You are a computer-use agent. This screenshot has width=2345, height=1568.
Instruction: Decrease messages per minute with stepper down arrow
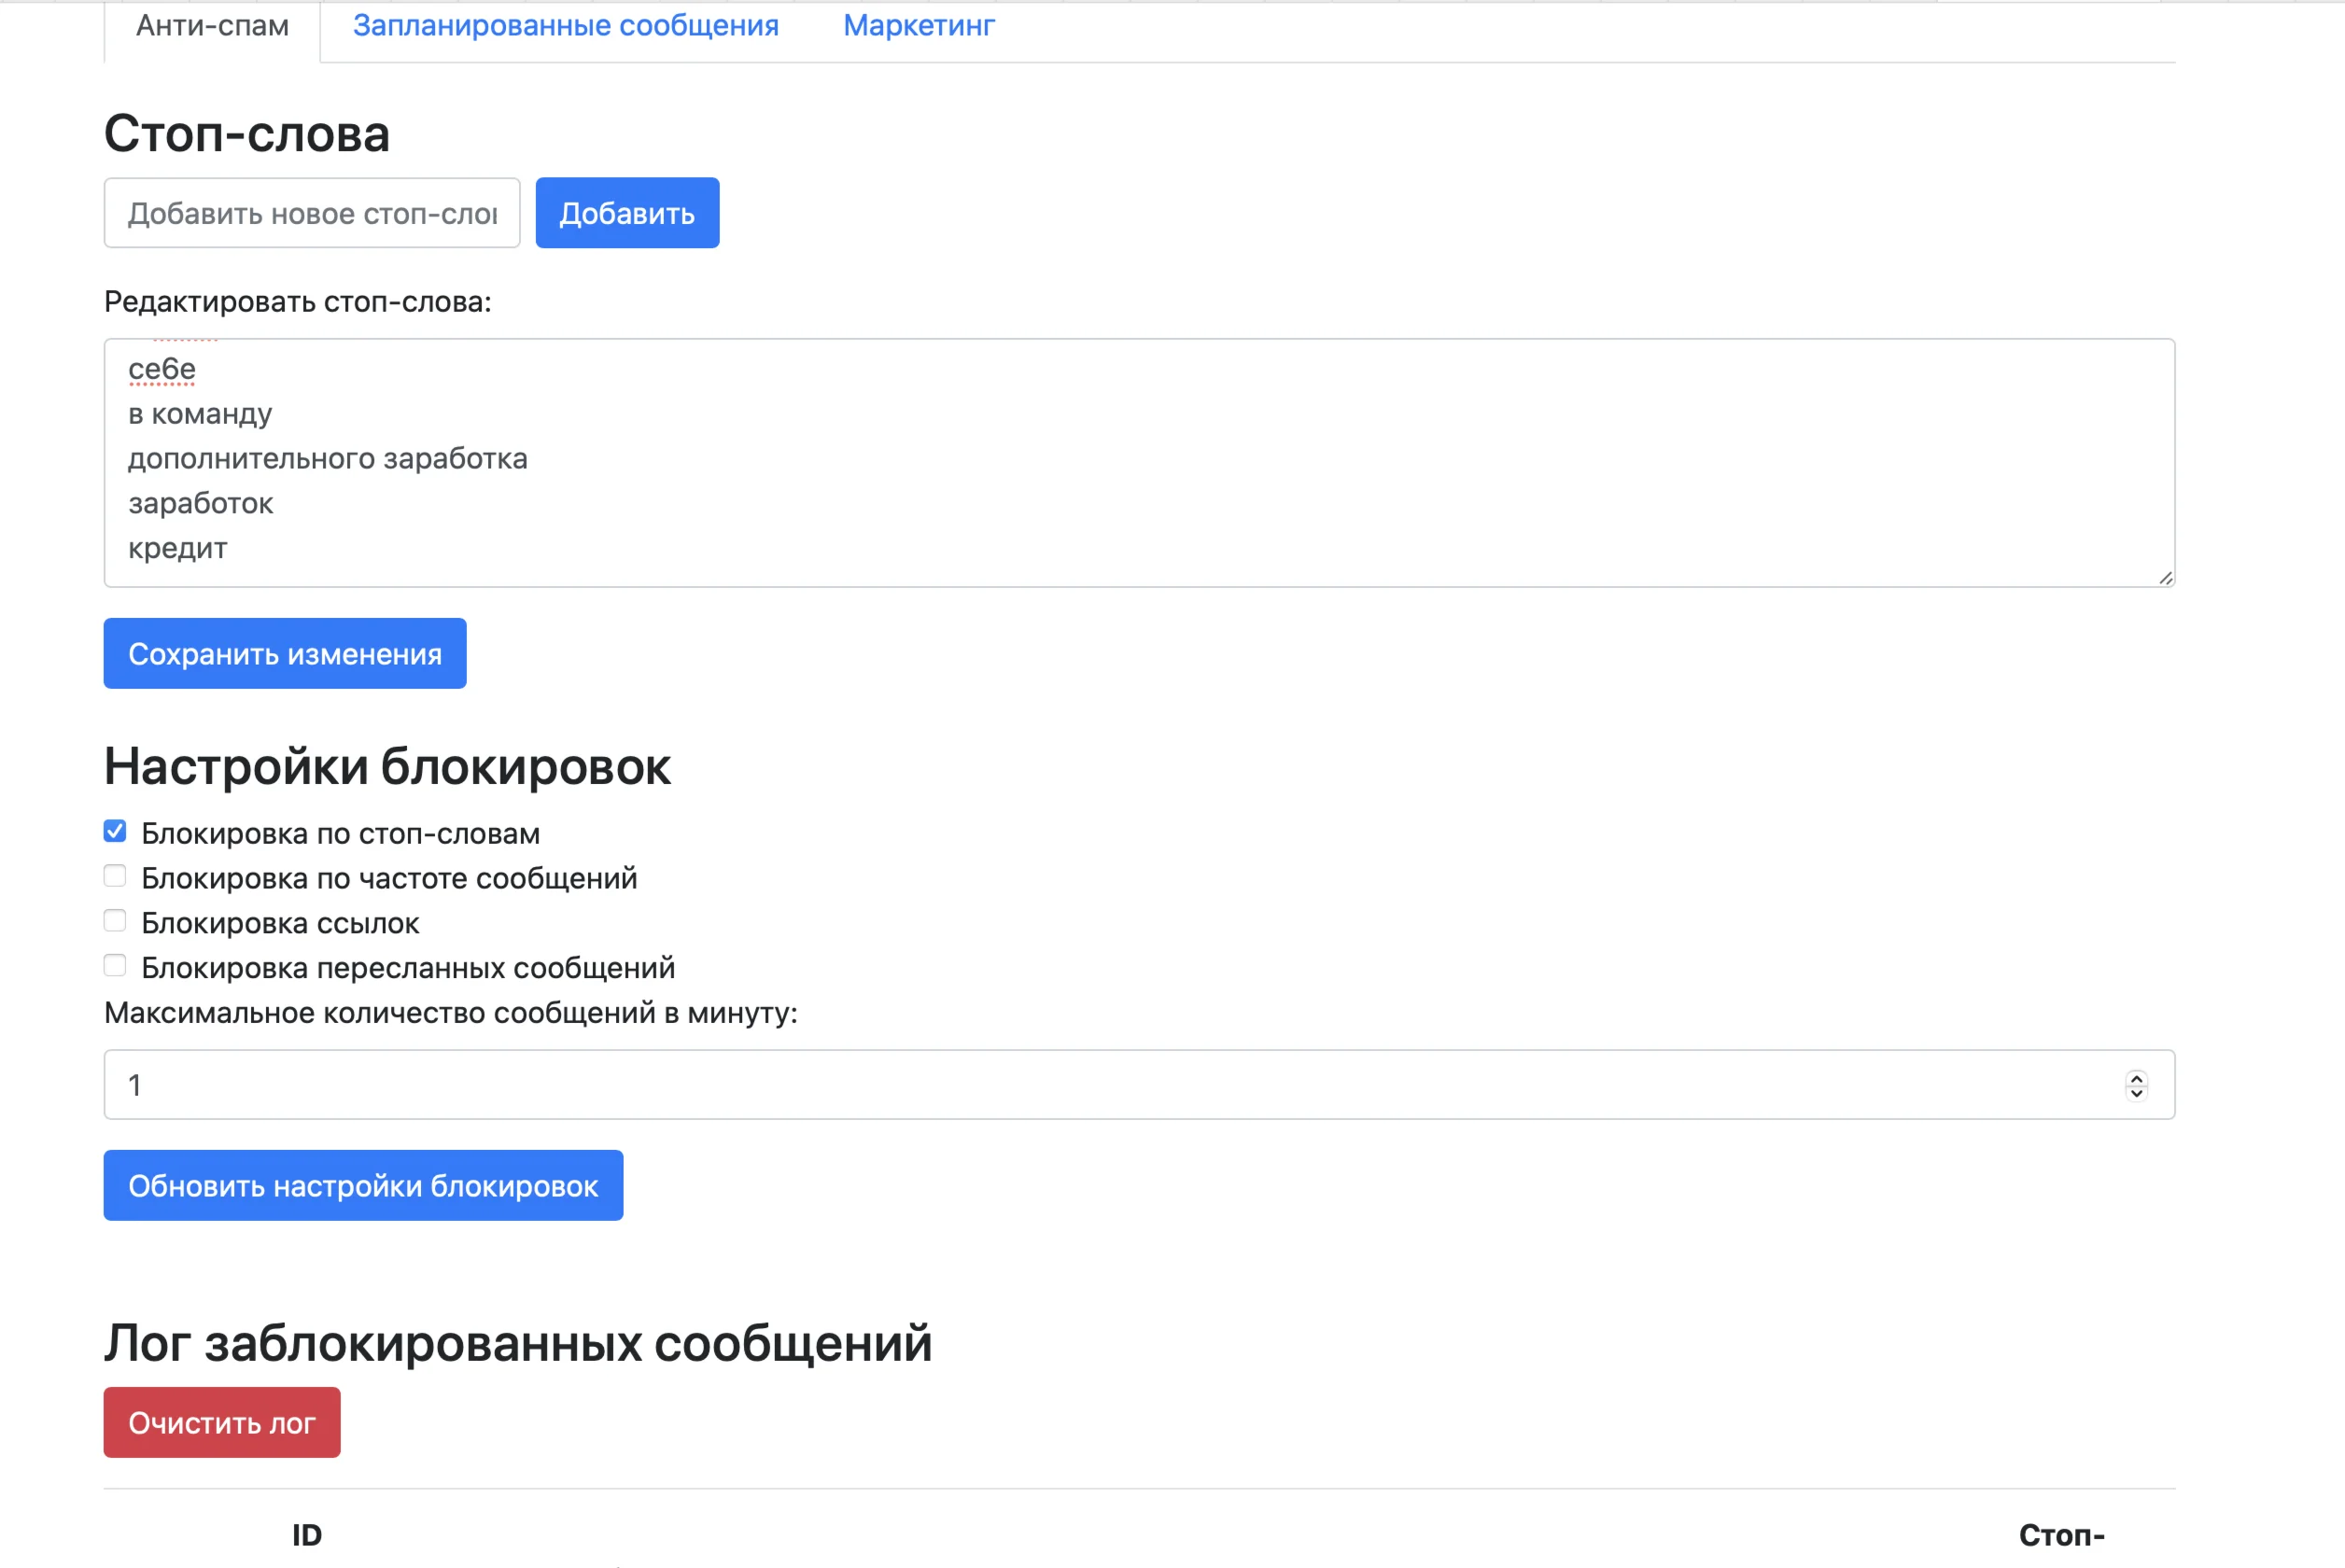click(x=2136, y=1093)
